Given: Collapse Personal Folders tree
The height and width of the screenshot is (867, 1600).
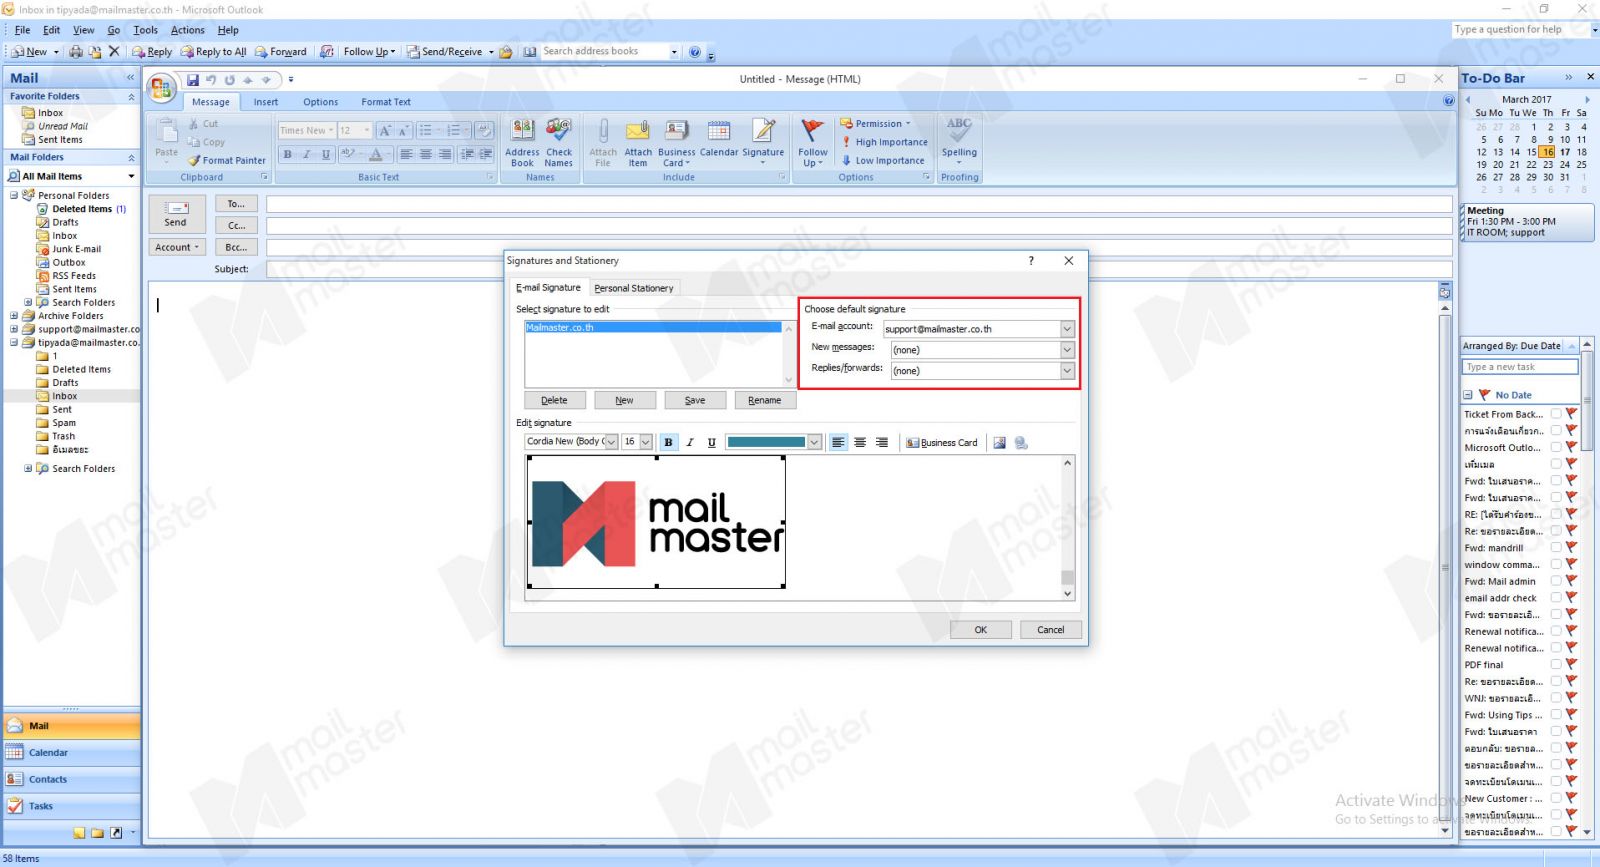Looking at the screenshot, I should (x=14, y=196).
